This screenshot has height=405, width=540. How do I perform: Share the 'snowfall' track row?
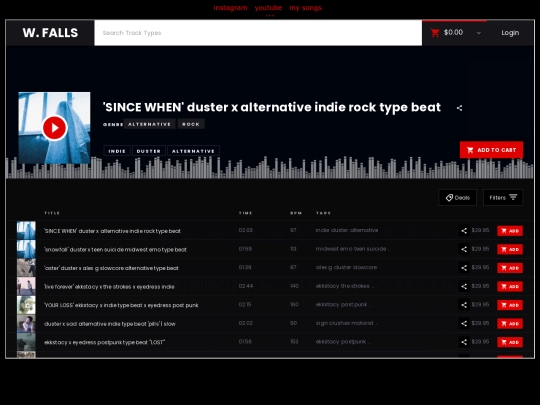[x=464, y=249]
